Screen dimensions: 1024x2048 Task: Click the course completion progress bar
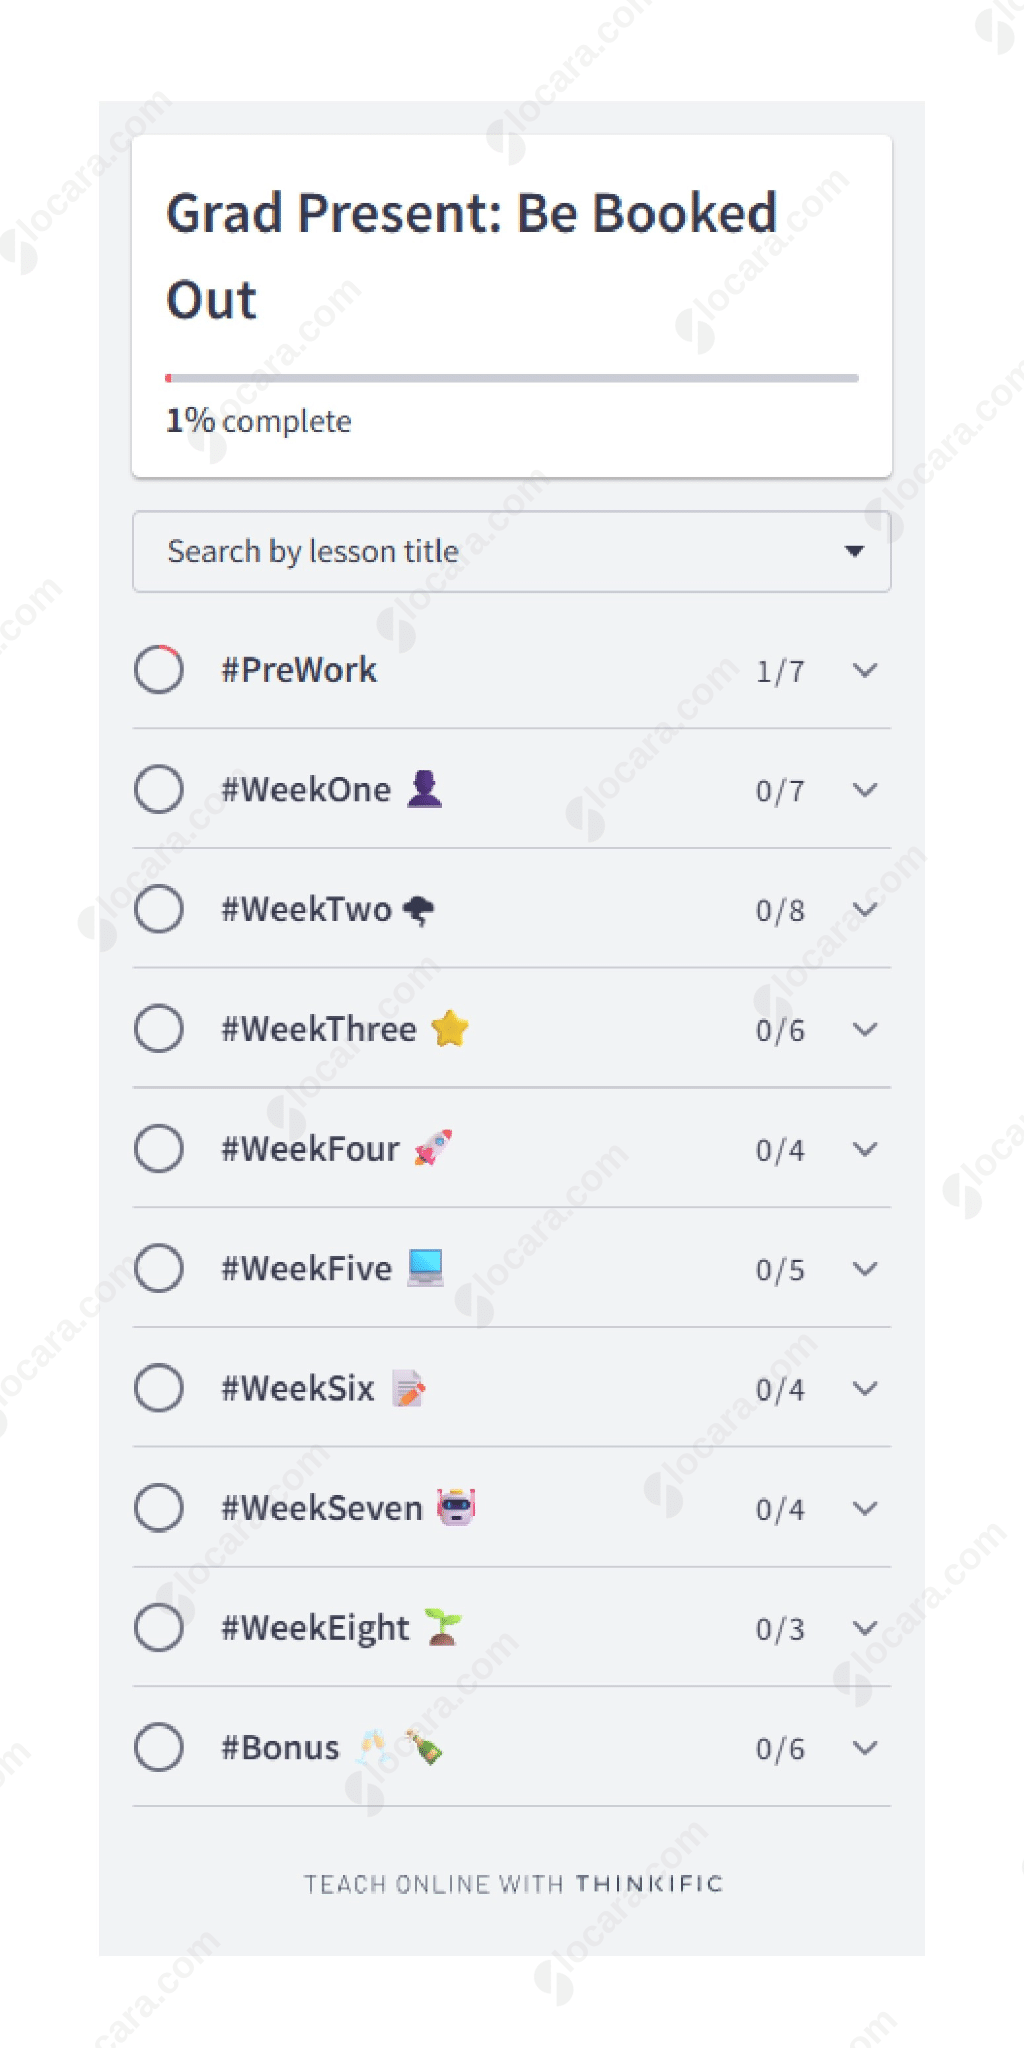(512, 378)
